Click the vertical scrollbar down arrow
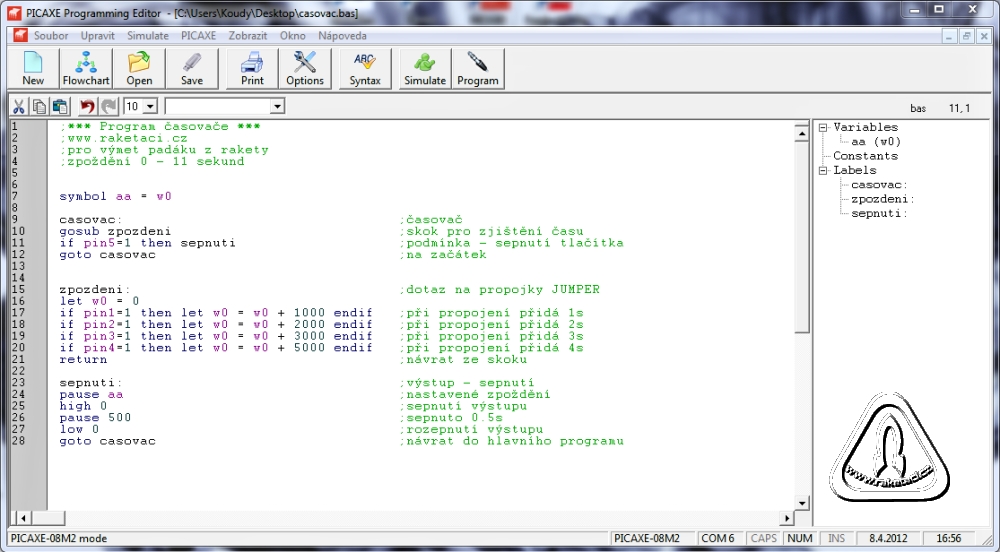Image resolution: width=1000 pixels, height=552 pixels. click(801, 502)
